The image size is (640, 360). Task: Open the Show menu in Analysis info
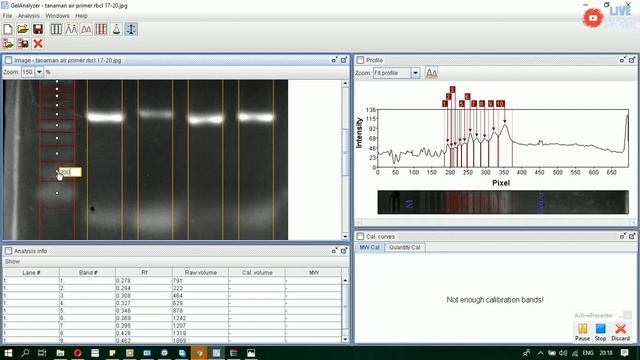[12, 261]
